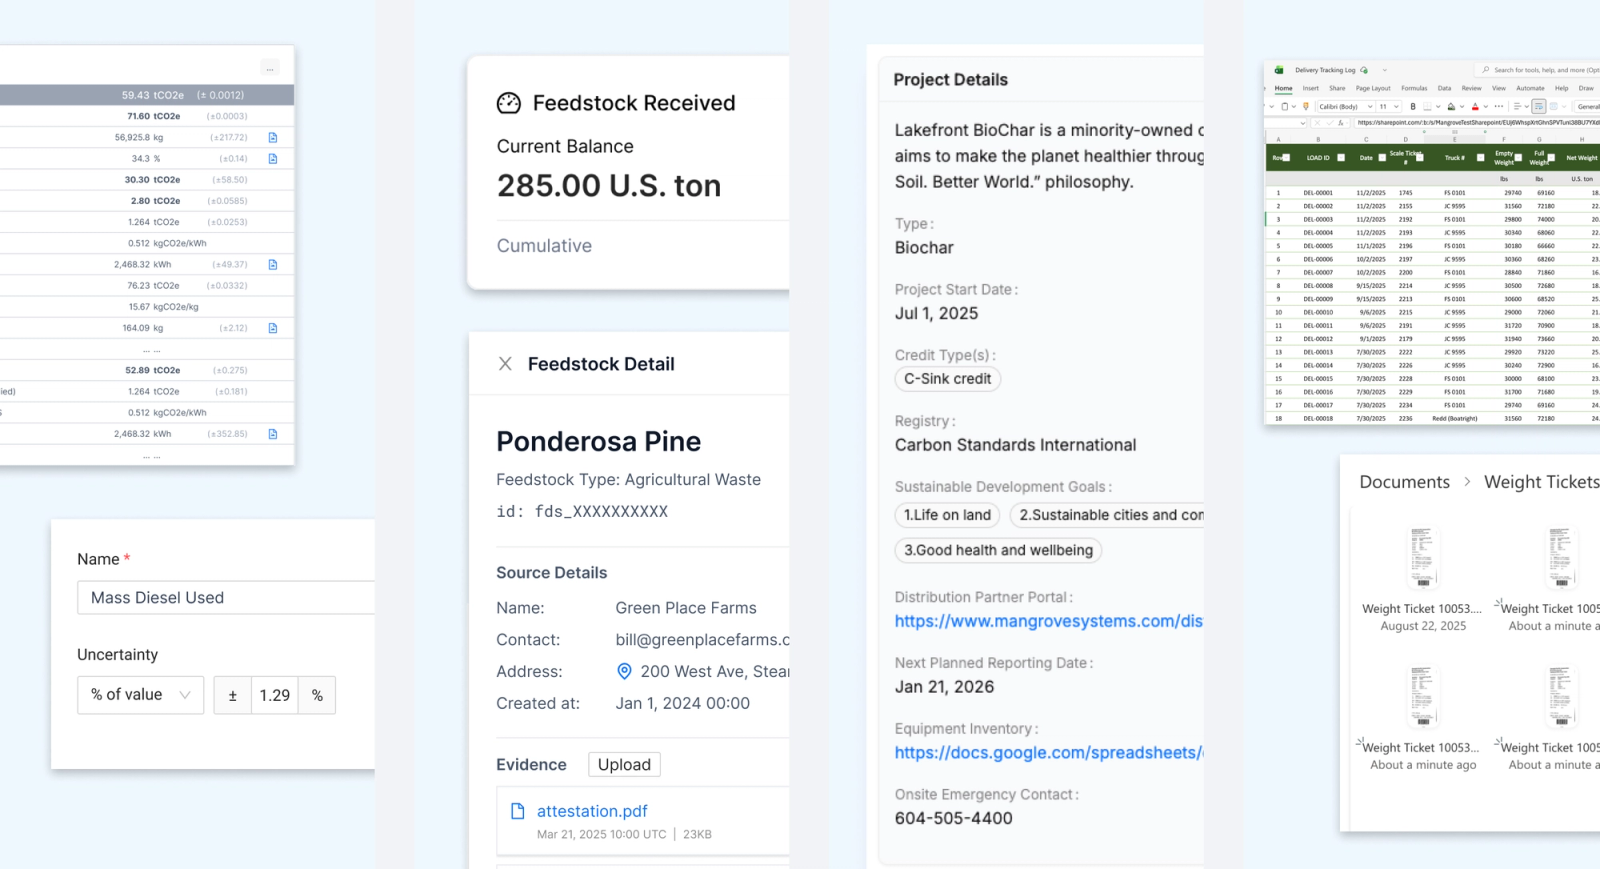1600x869 pixels.
Task: Open the ellipsis menu on the emissions table
Action: click(x=270, y=68)
